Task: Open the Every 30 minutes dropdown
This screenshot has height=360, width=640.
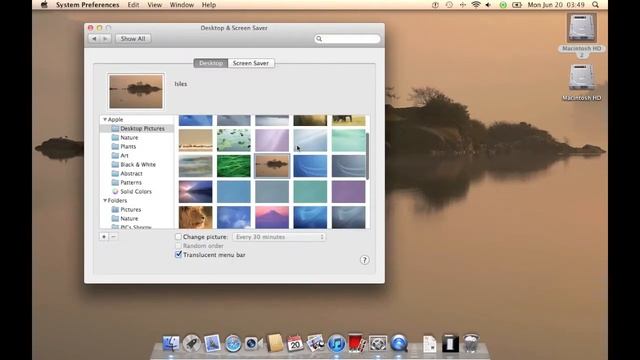Action: (x=279, y=237)
